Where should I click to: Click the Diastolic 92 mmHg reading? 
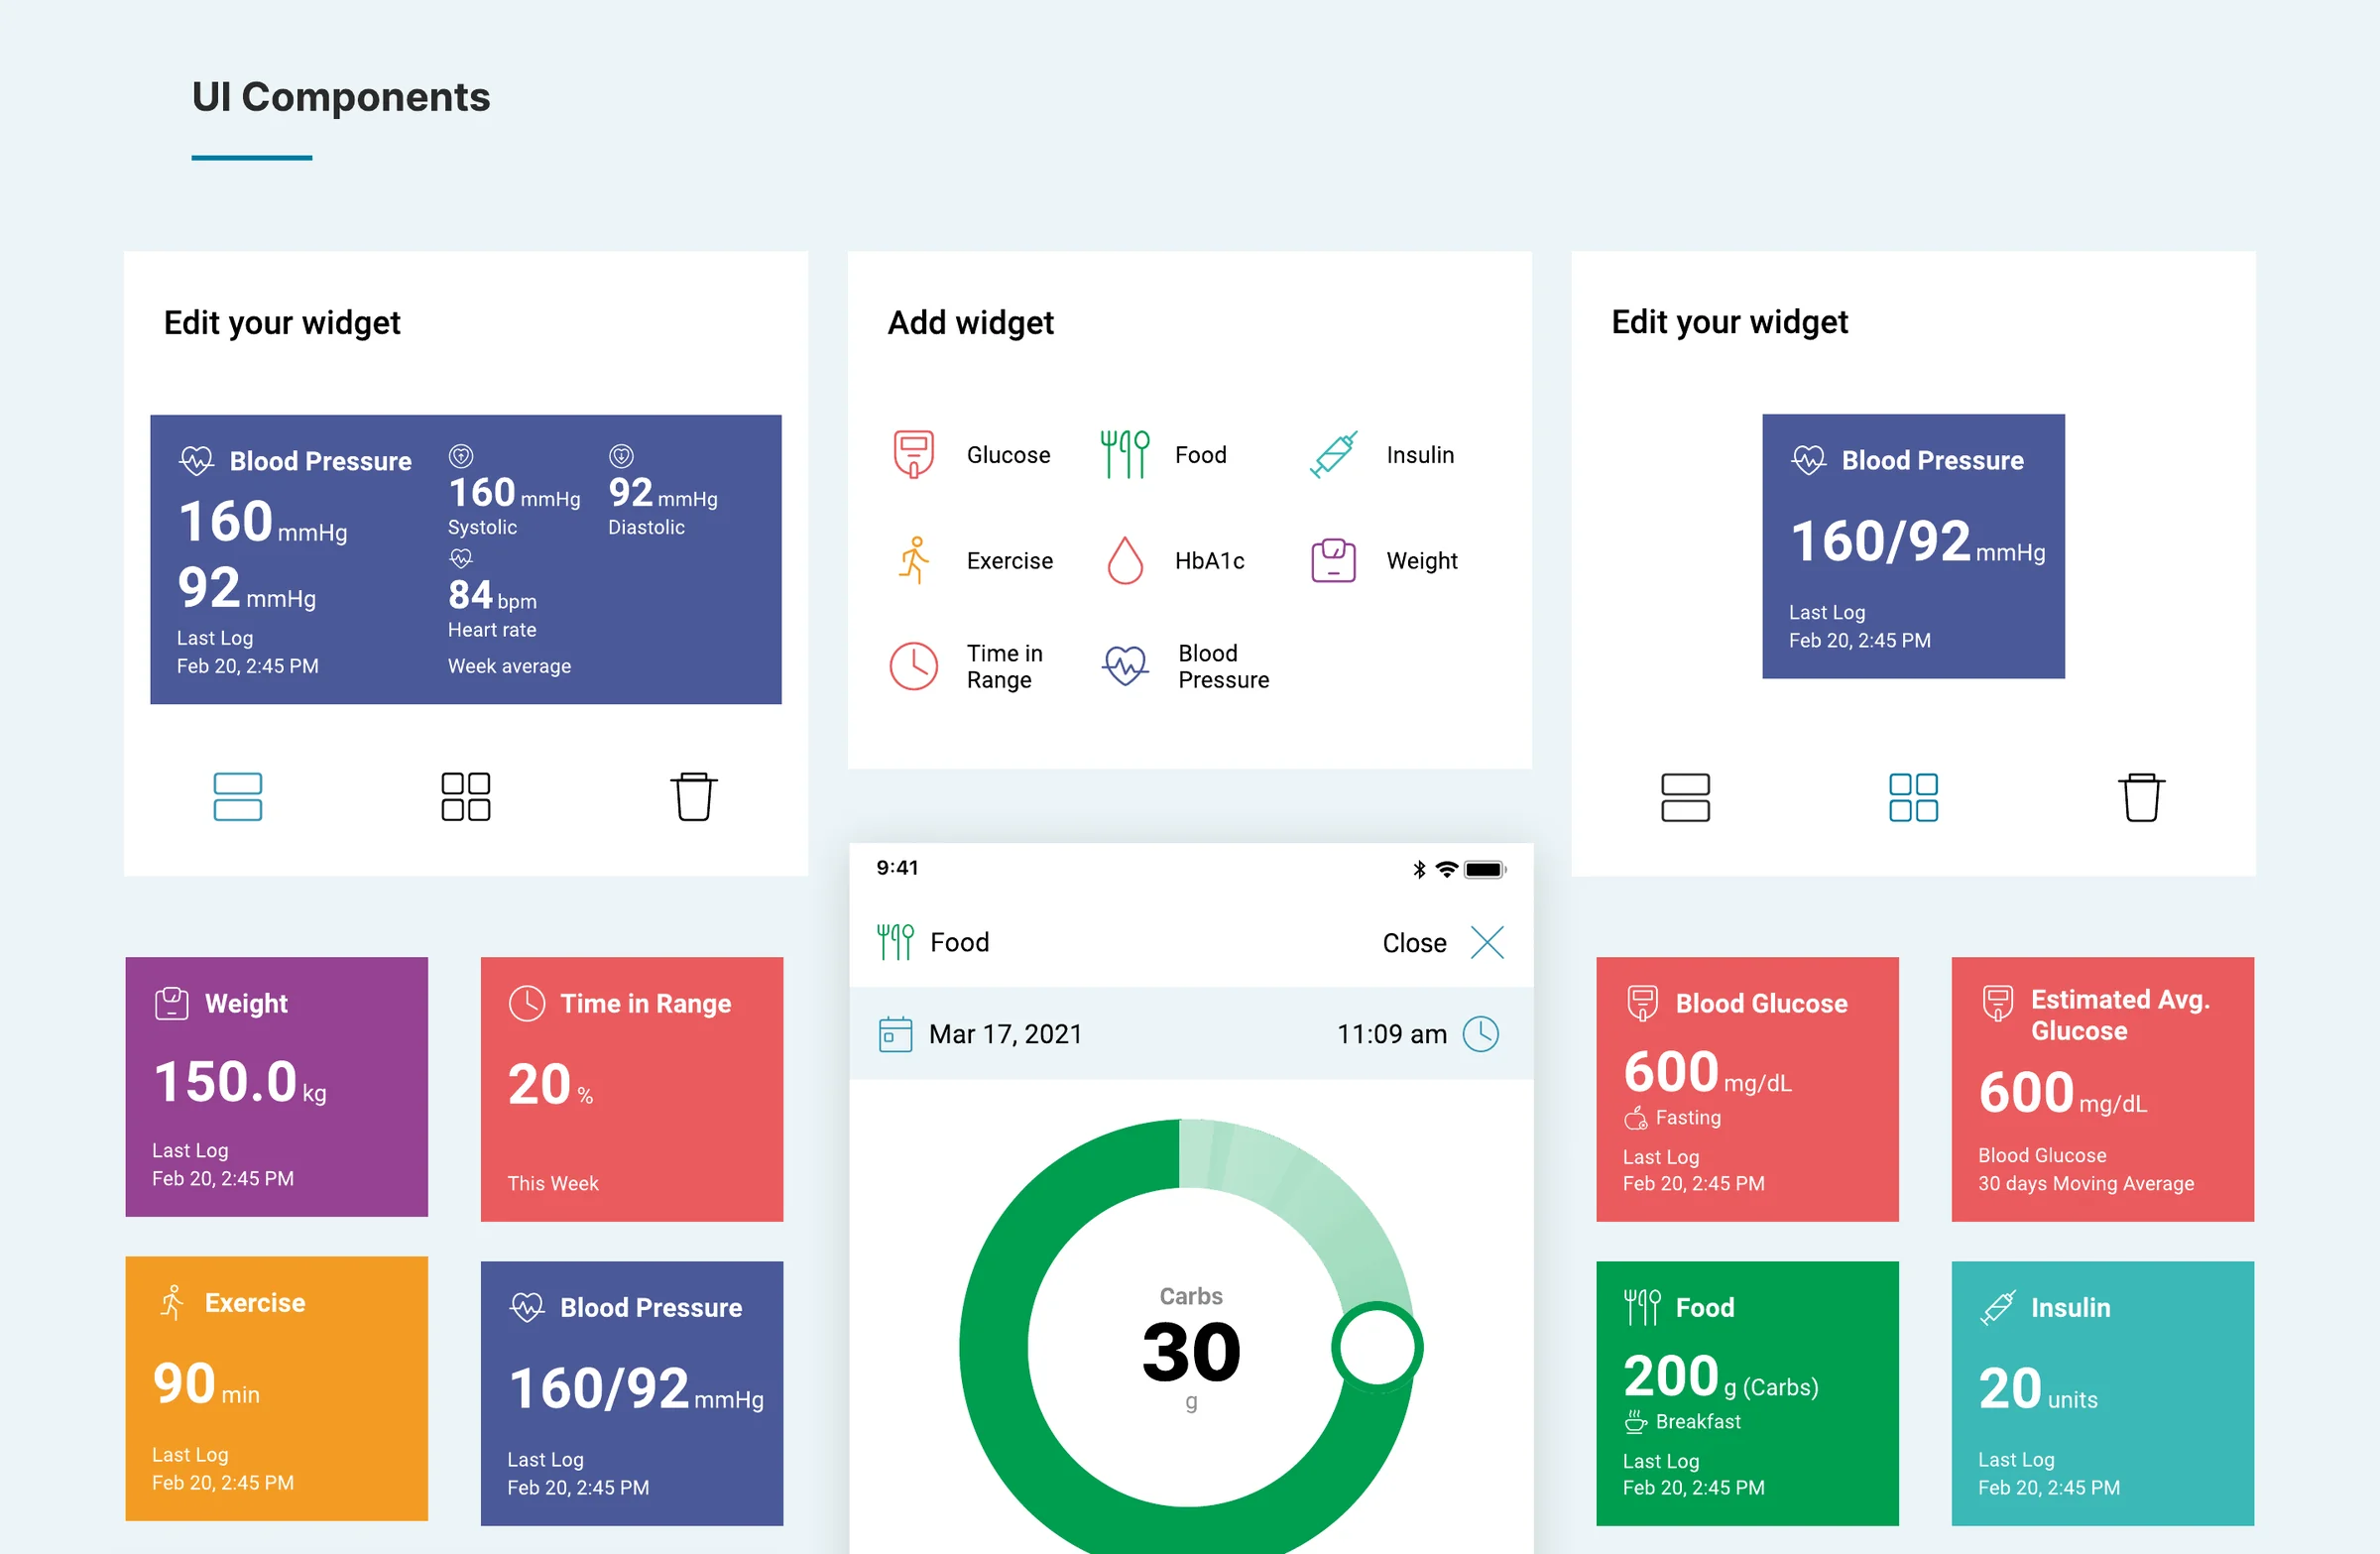[663, 493]
